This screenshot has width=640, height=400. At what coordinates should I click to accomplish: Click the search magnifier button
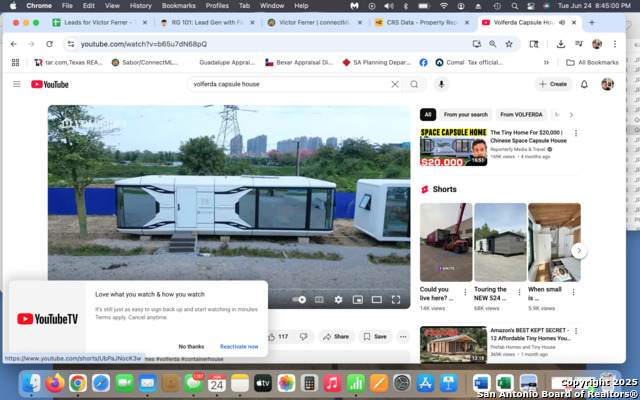414,84
